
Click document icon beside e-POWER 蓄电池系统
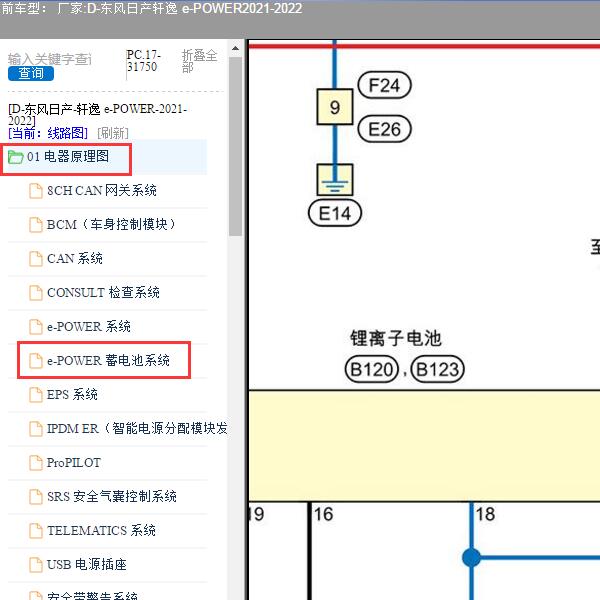36,361
